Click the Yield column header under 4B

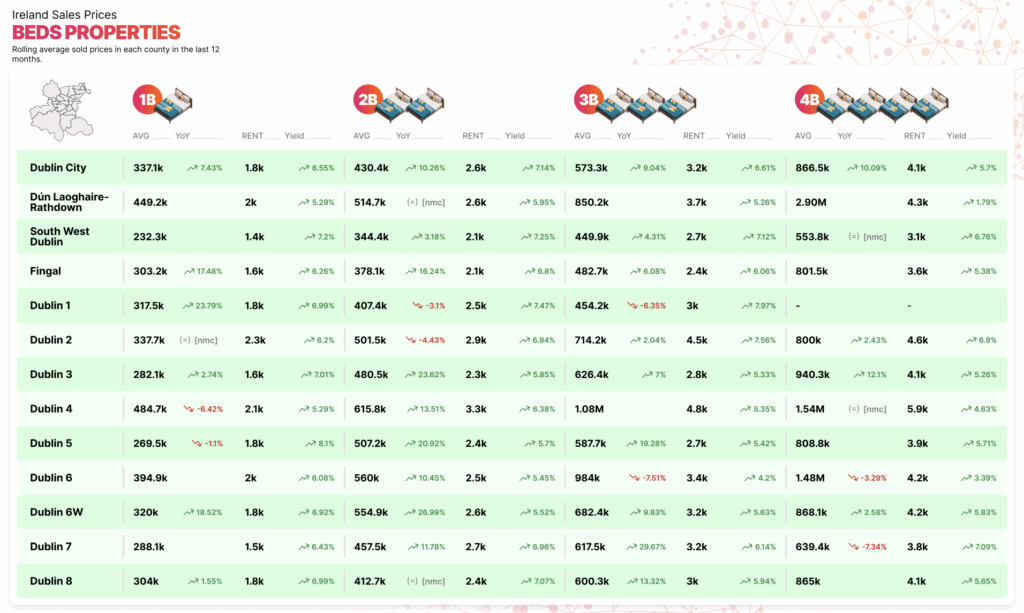coord(956,136)
